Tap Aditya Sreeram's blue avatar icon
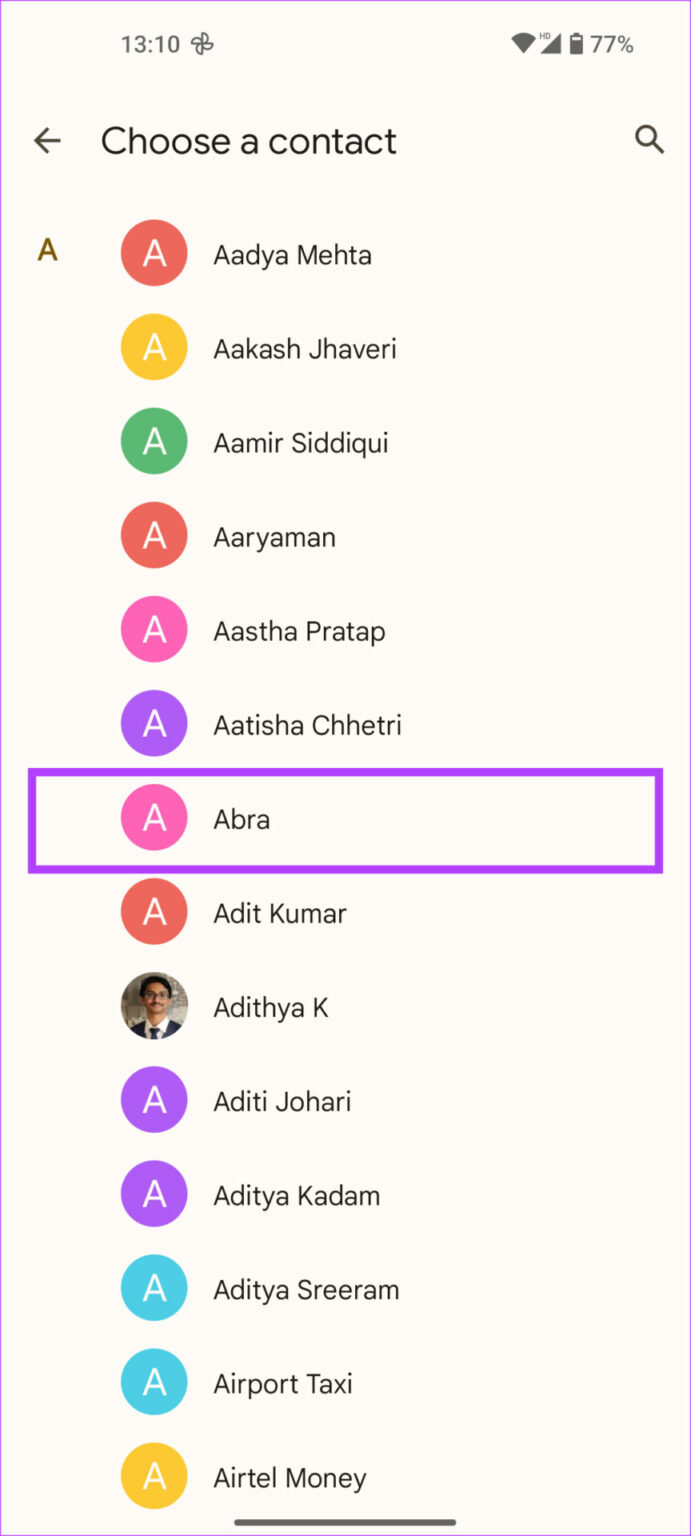691x1536 pixels. (154, 1290)
